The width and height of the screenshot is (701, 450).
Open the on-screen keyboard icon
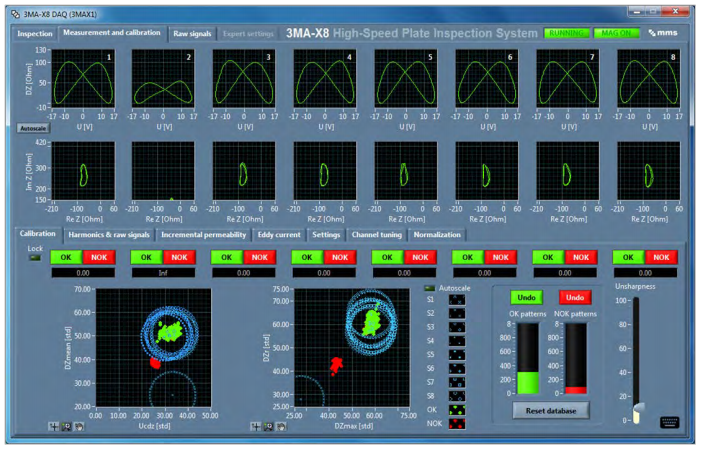[669, 422]
